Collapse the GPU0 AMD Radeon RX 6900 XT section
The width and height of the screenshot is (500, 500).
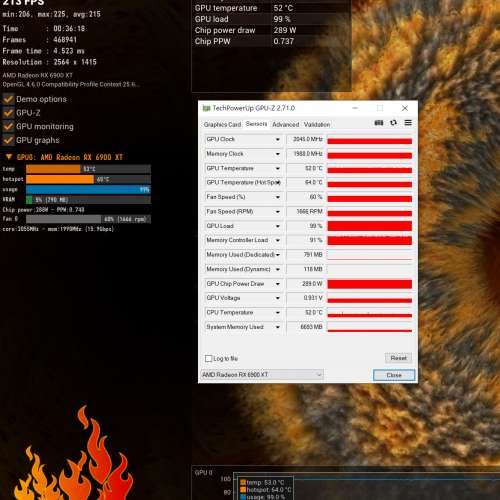9,157
